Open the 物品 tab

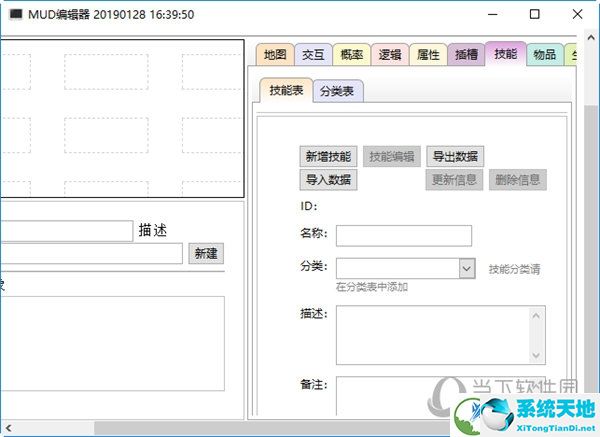(x=545, y=55)
